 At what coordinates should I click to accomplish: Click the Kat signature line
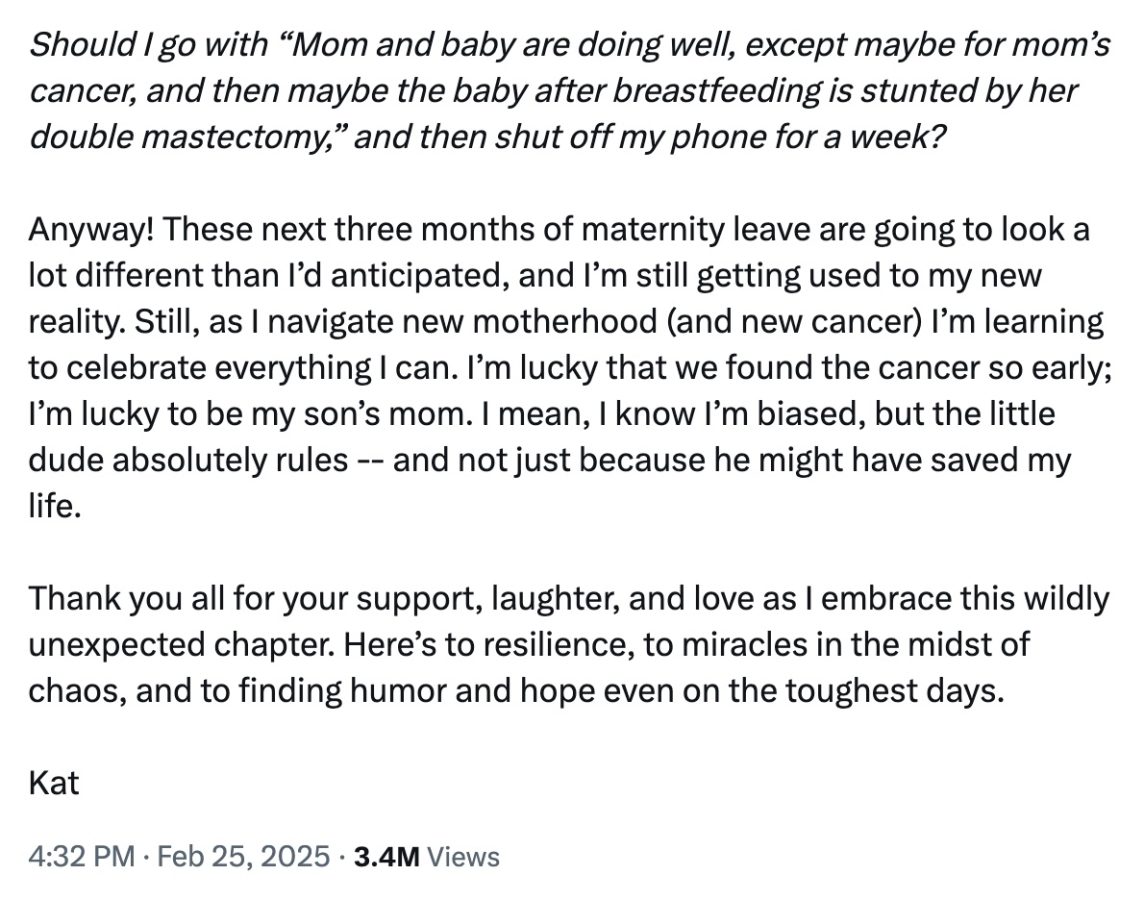[53, 781]
